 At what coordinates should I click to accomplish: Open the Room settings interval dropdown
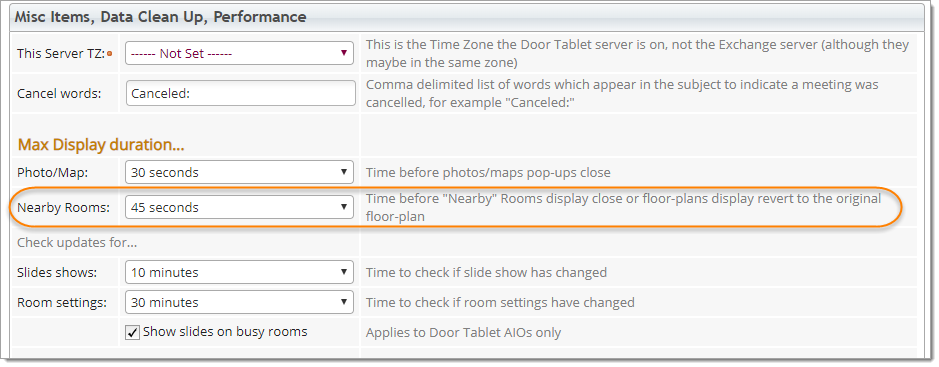click(x=239, y=302)
